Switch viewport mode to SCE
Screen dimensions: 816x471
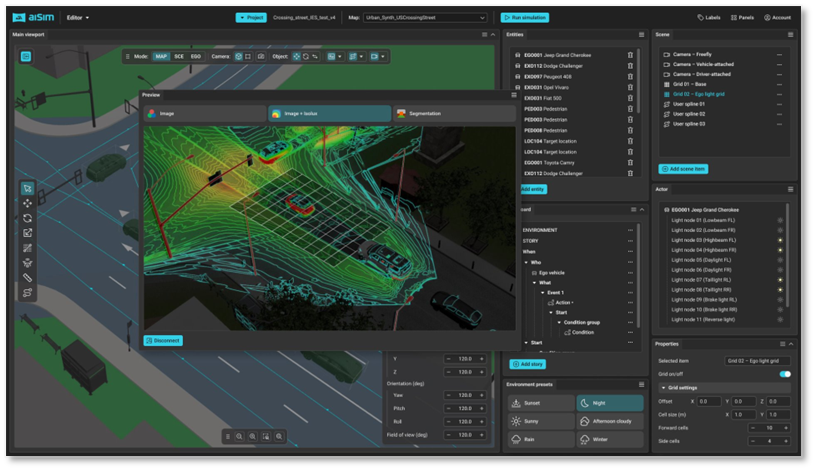point(179,57)
